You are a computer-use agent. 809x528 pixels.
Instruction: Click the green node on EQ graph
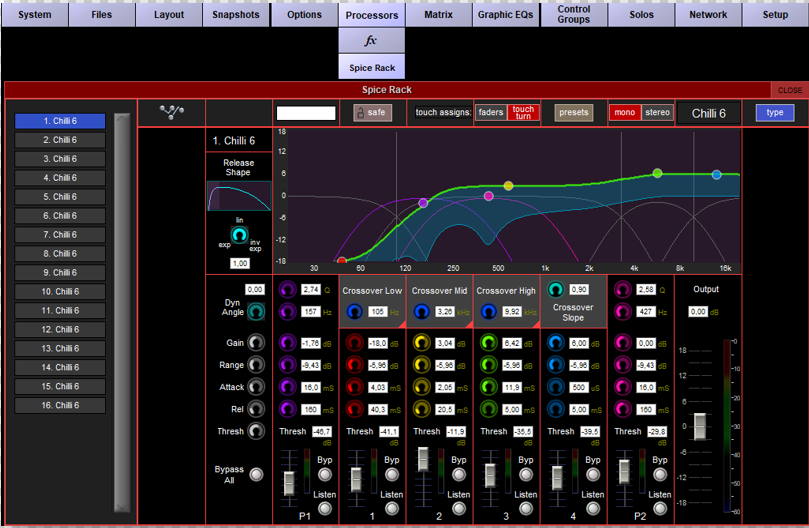coord(657,173)
